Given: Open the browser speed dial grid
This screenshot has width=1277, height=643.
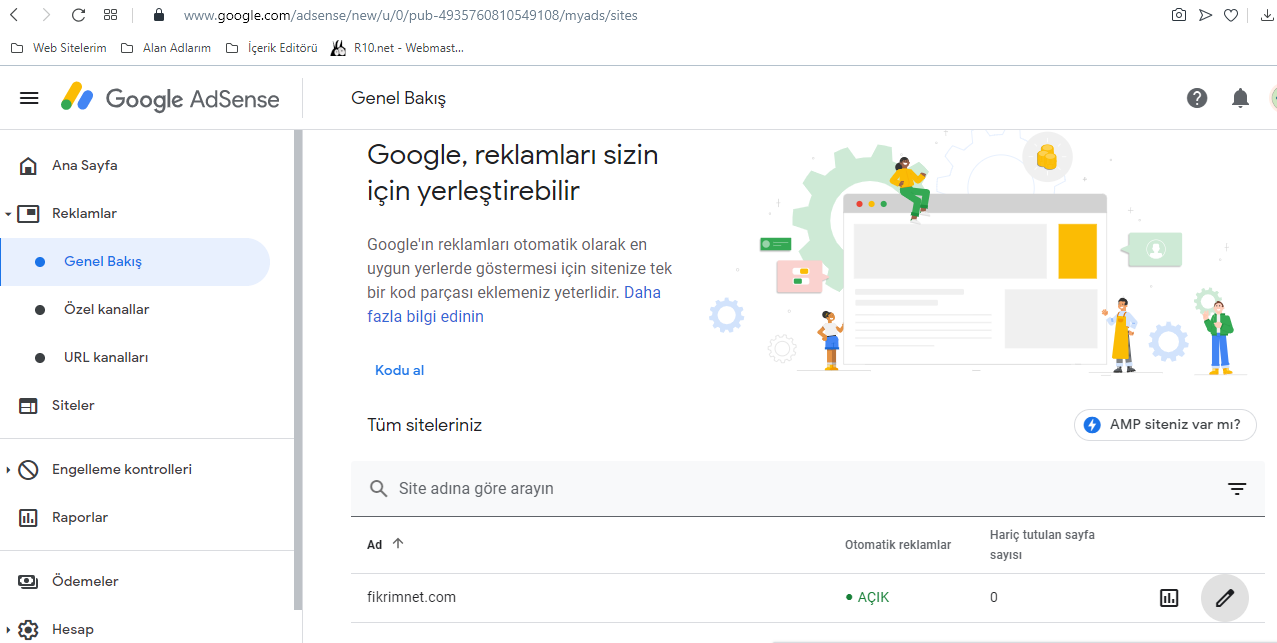Looking at the screenshot, I should coord(111,15).
